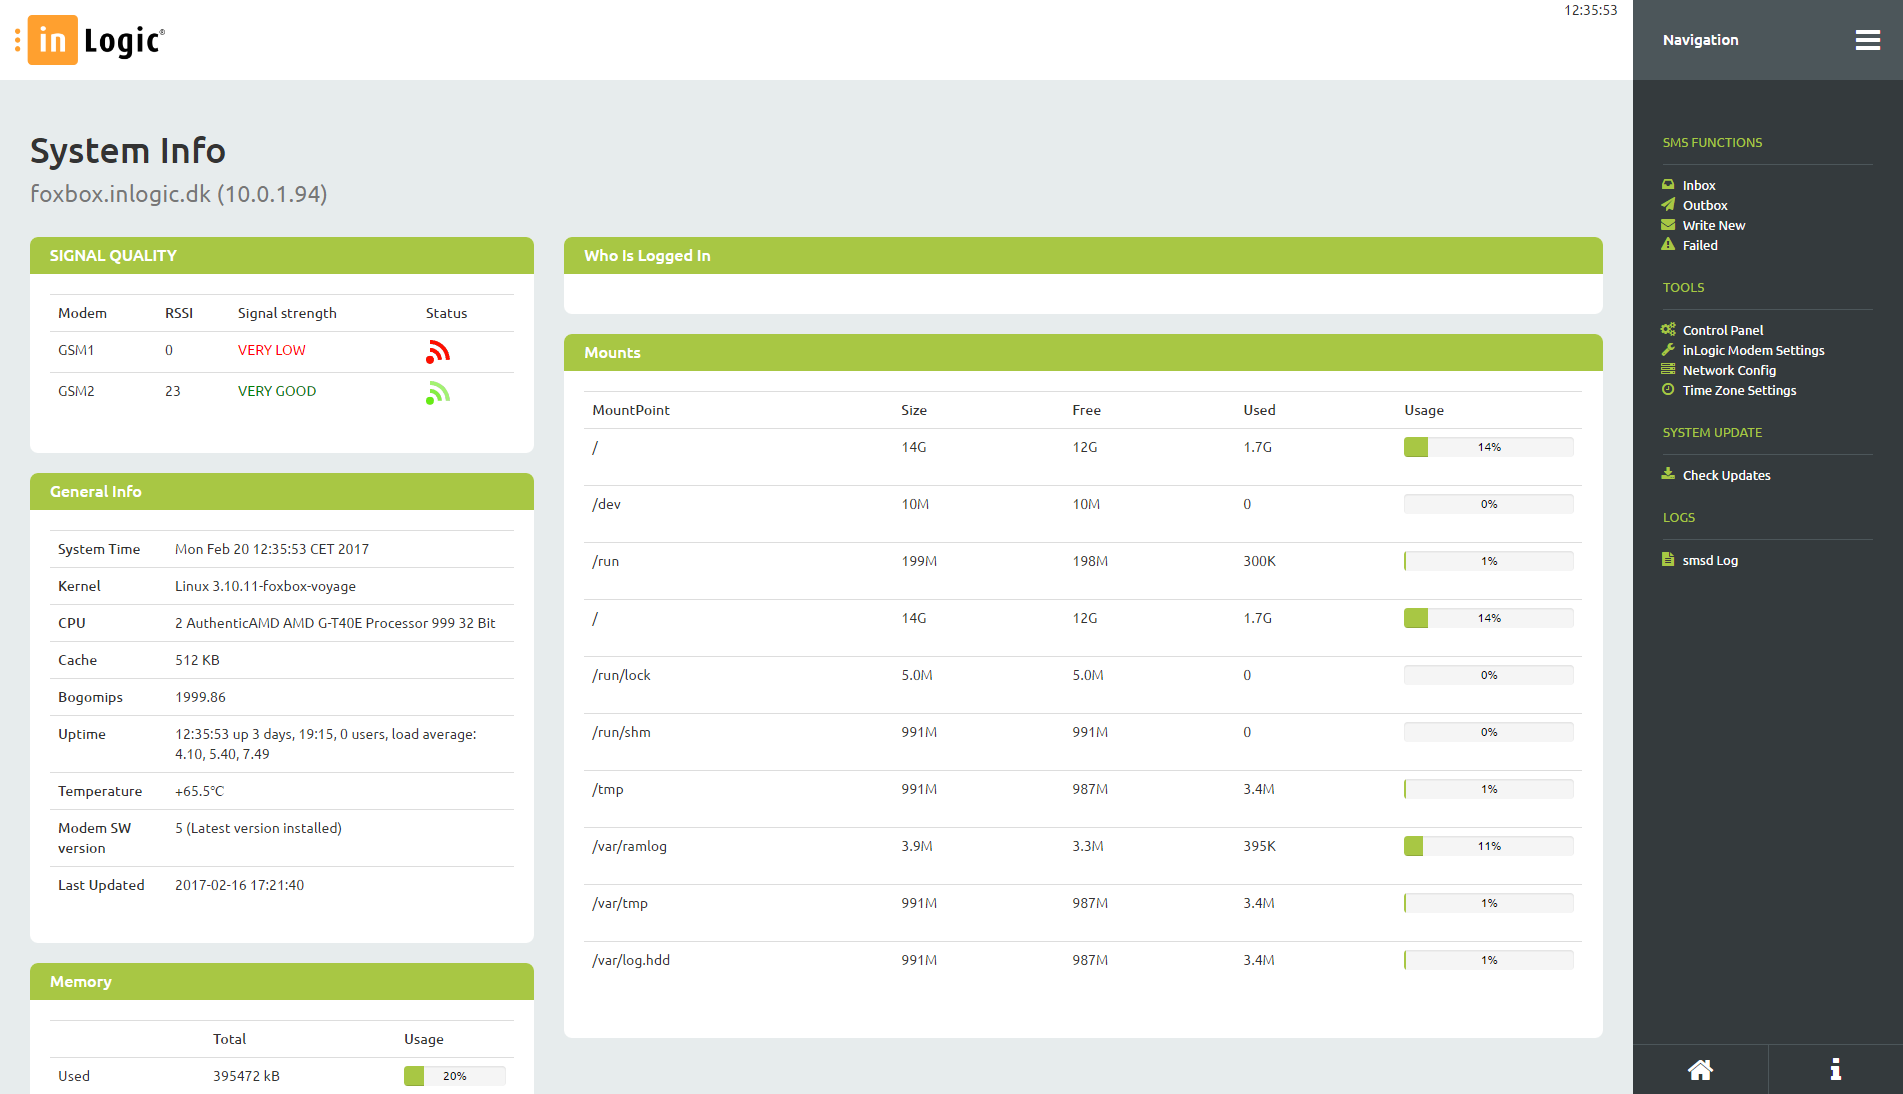Viewport: 1903px width, 1094px height.
Task: Click the red GSM1 signal status icon
Action: 438,352
